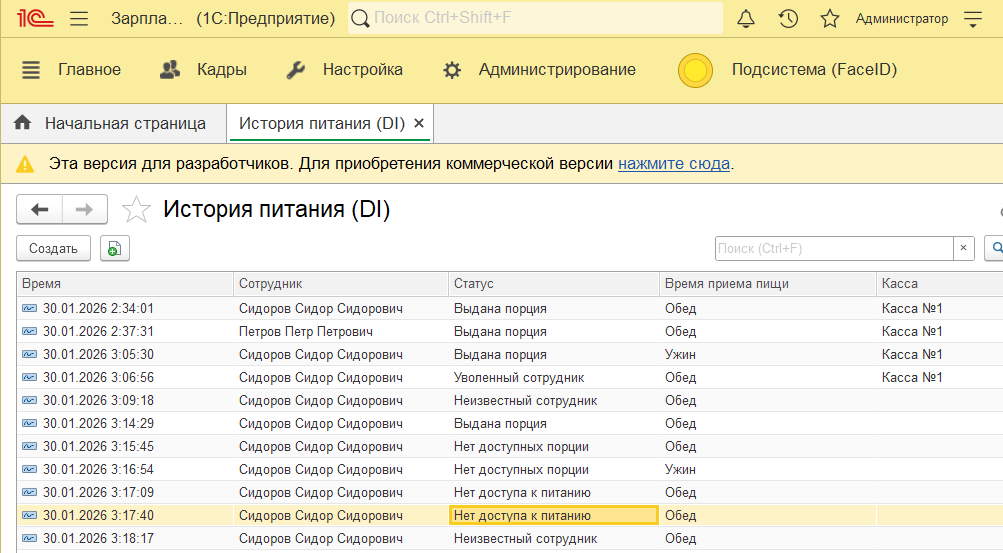Close the История питания (DI) tab

click(x=419, y=124)
